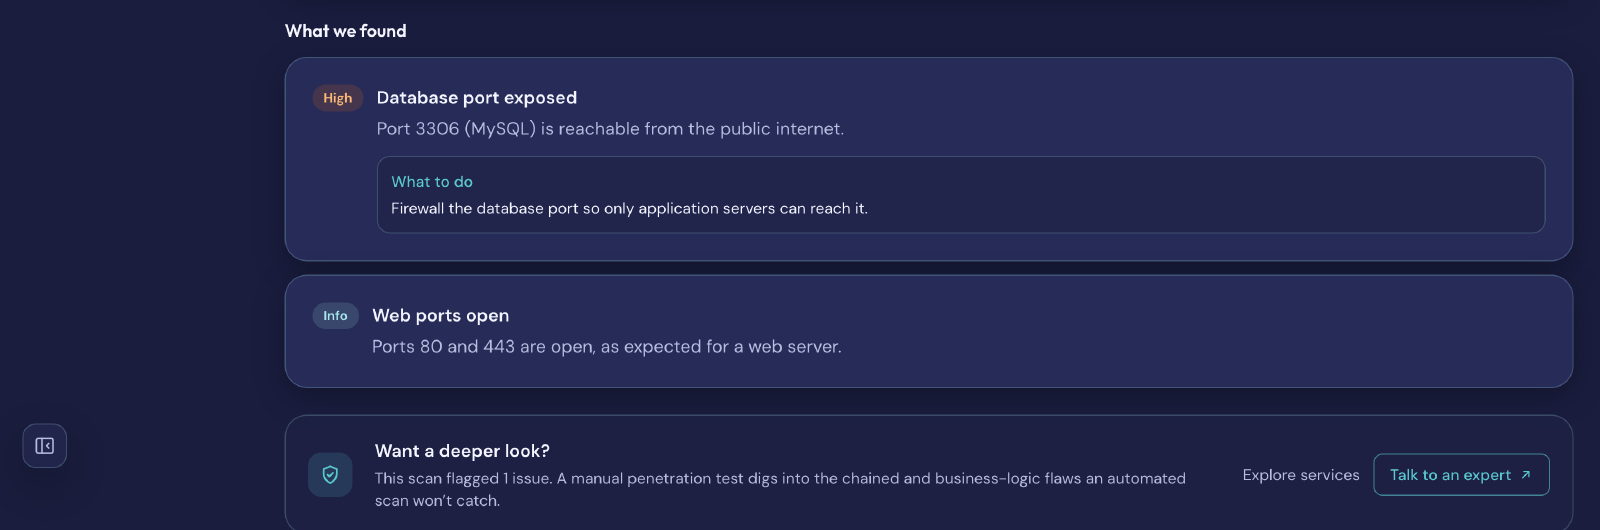Click empty area of the Web ports open card
This screenshot has height=530, width=1600.
coord(1200,332)
